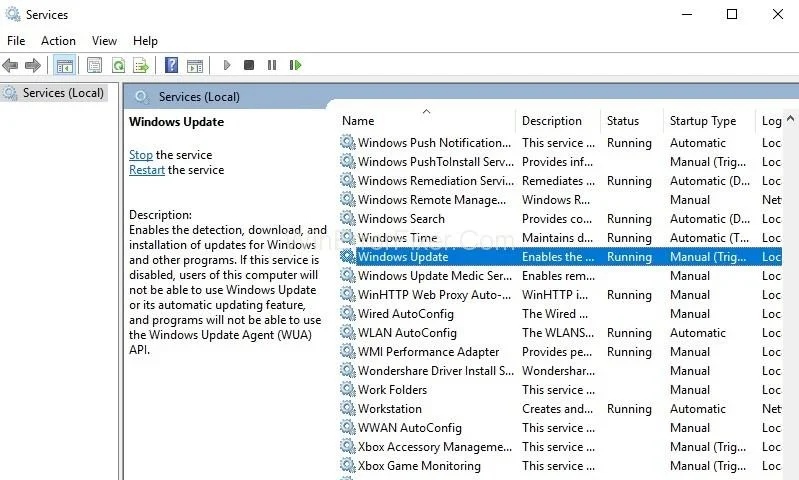This screenshot has width=799, height=480.
Task: Click gear icon of Workstation row
Action: pyautogui.click(x=348, y=409)
